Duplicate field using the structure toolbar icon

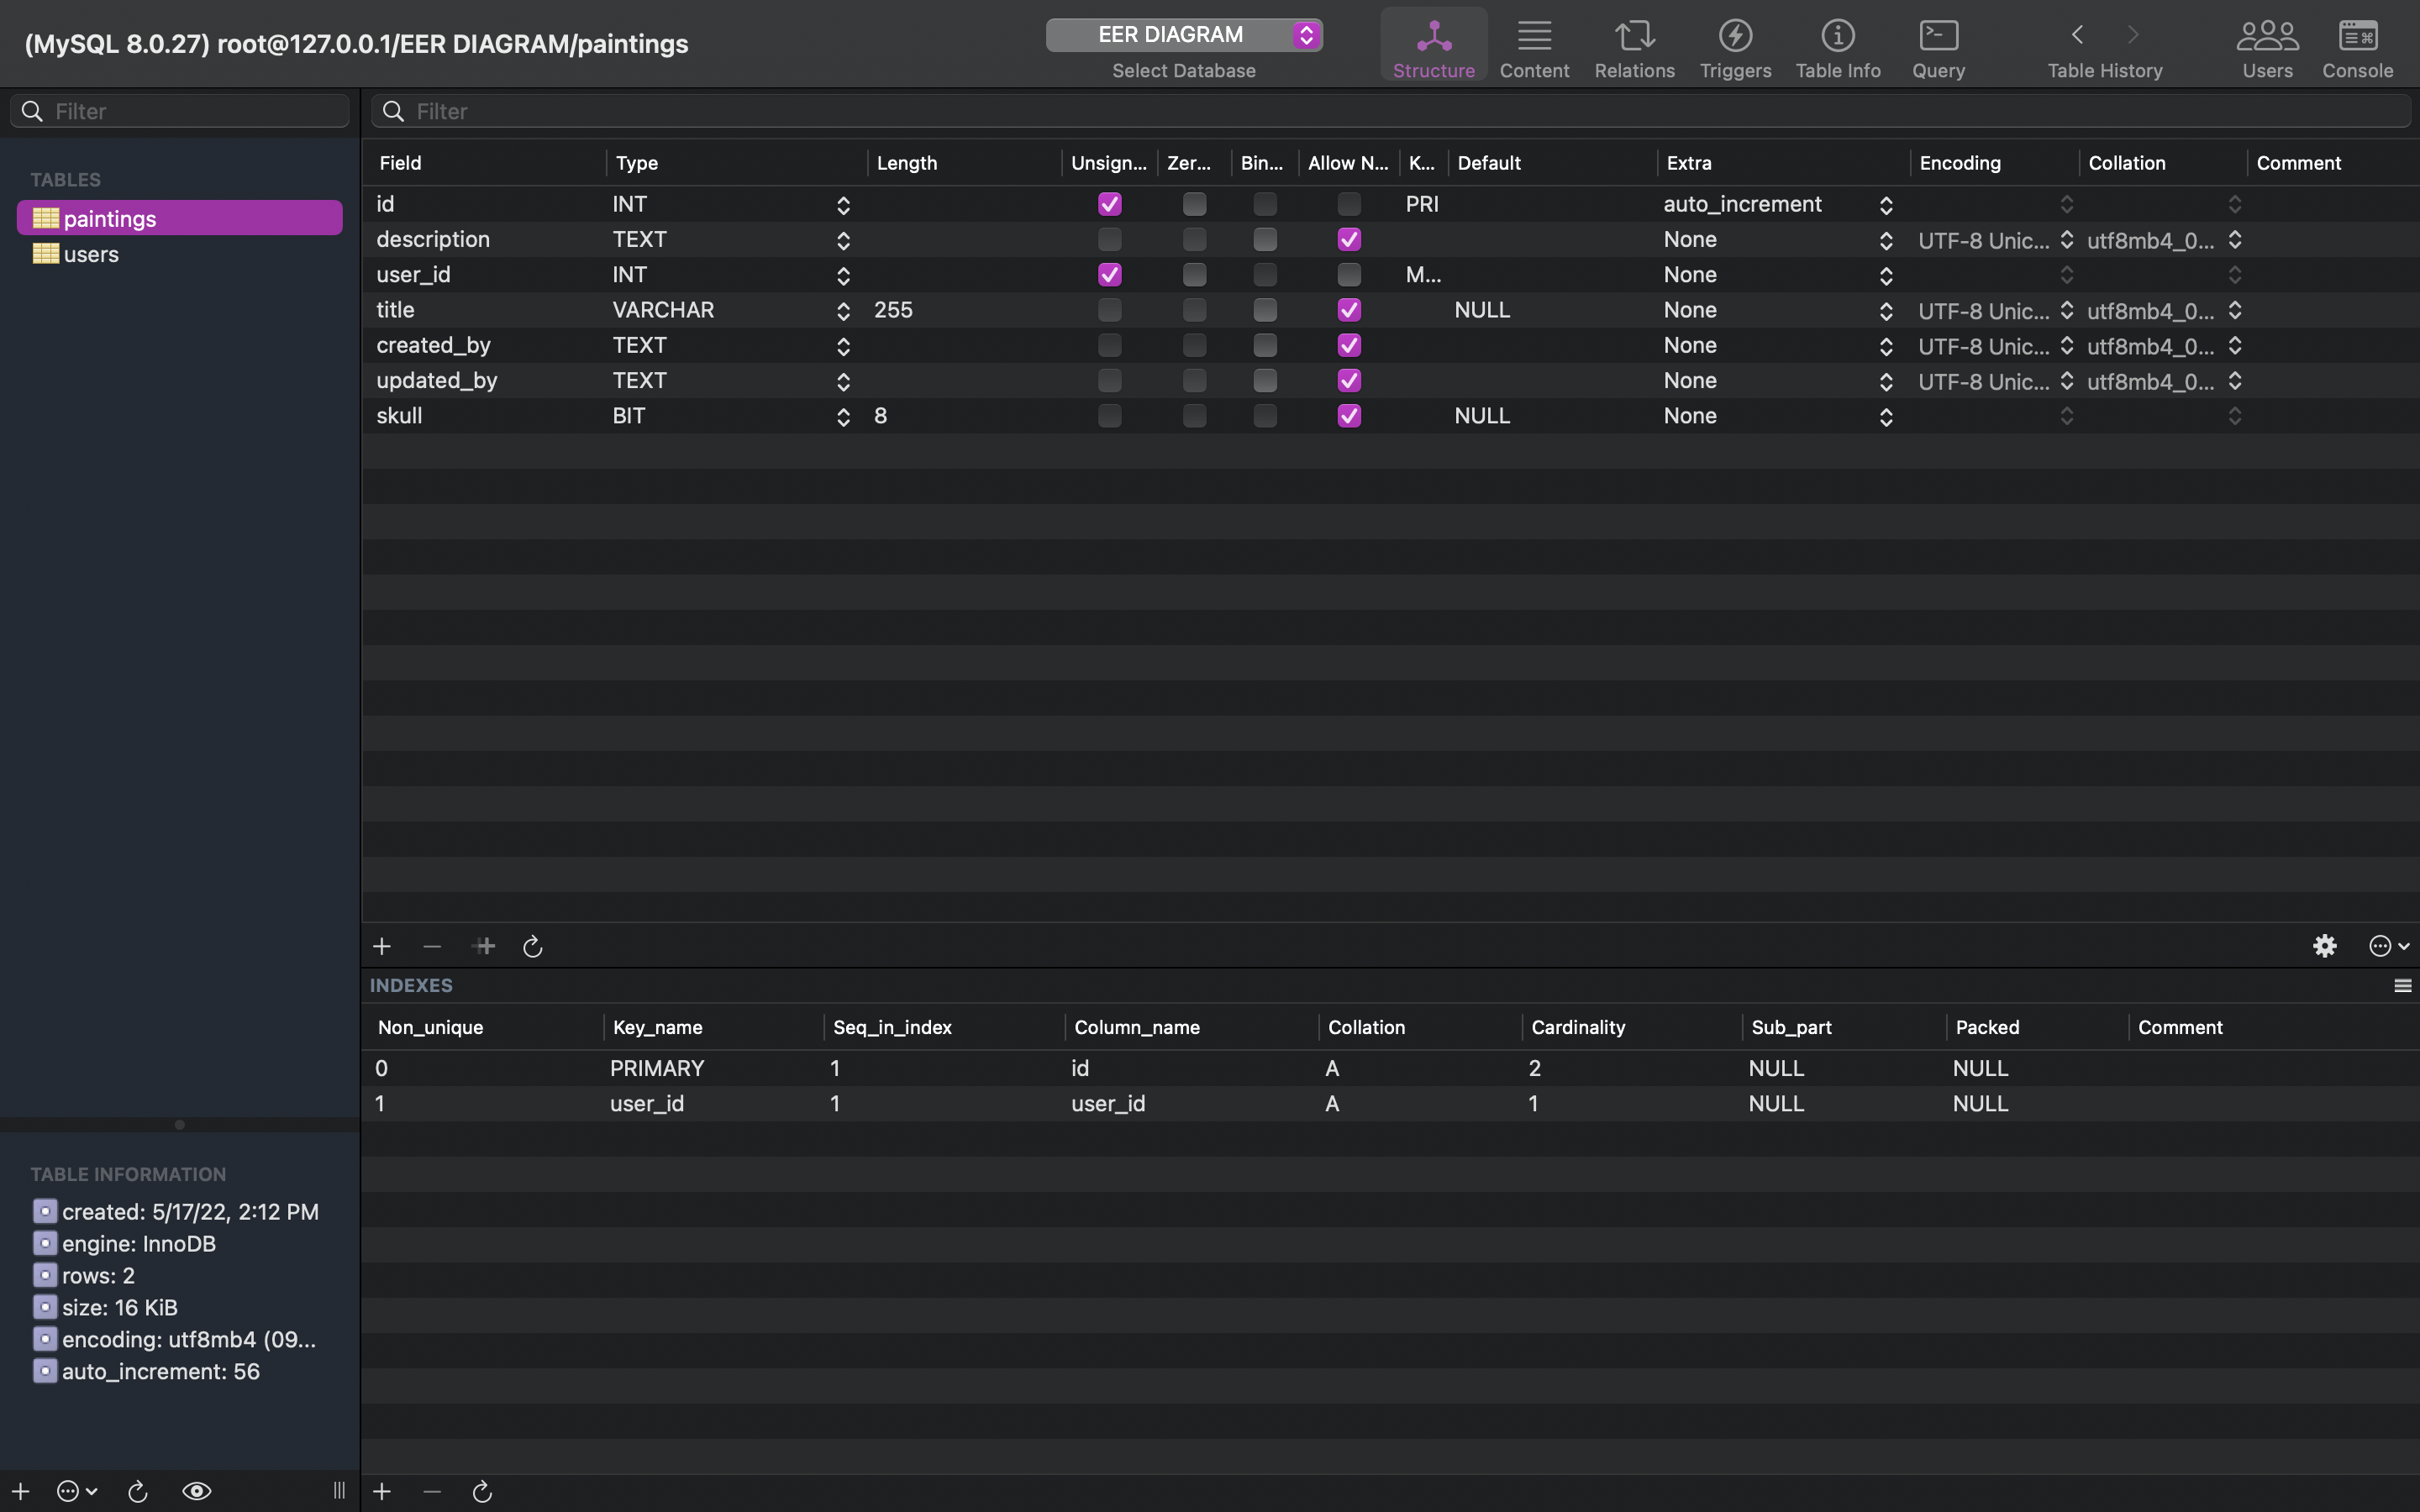tap(484, 946)
